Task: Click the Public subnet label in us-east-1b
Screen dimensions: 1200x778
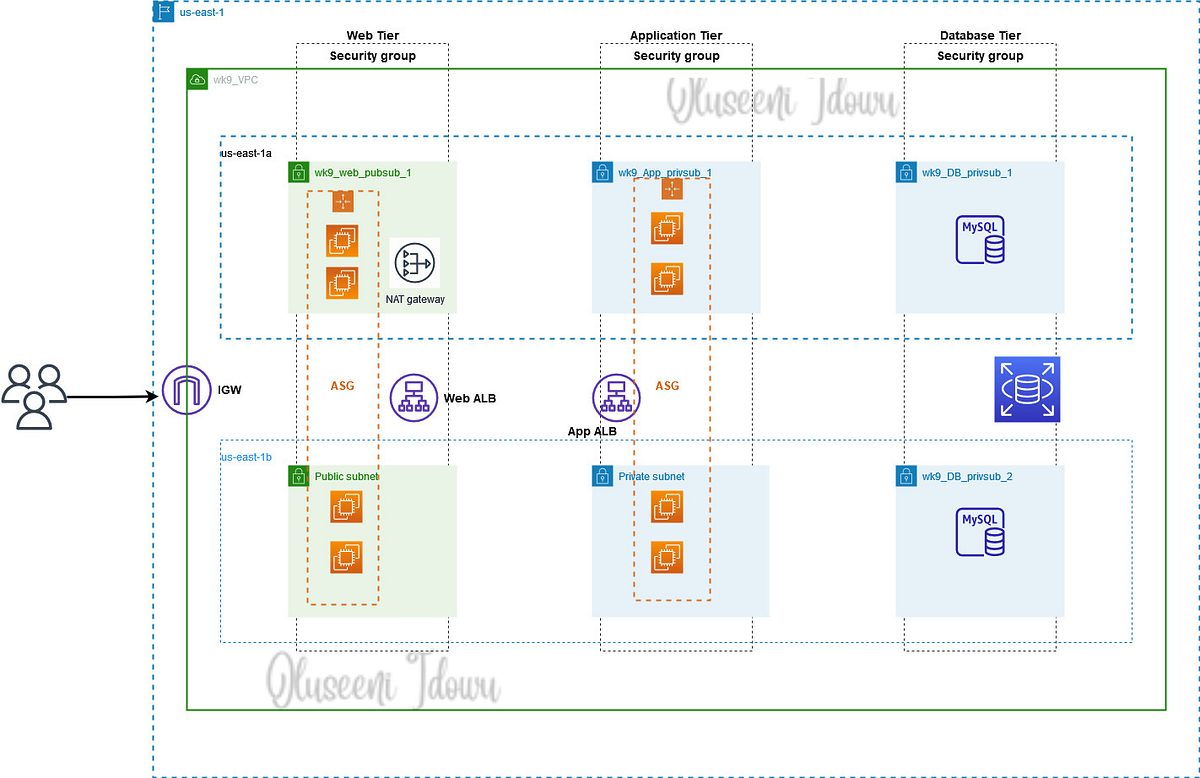Action: pos(345,476)
